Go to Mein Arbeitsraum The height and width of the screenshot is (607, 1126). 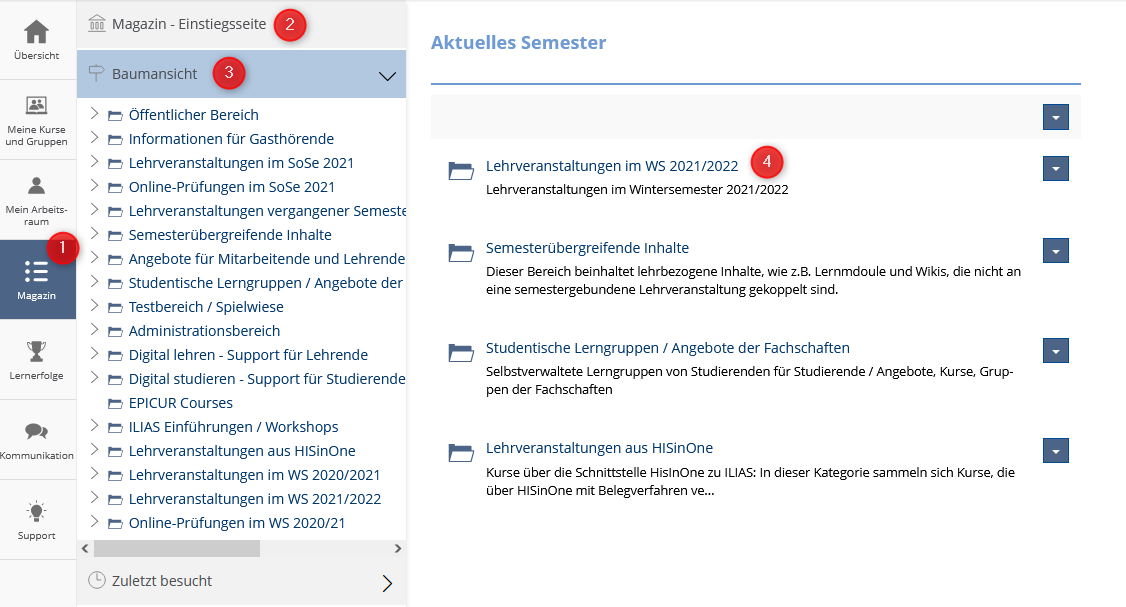pos(37,187)
